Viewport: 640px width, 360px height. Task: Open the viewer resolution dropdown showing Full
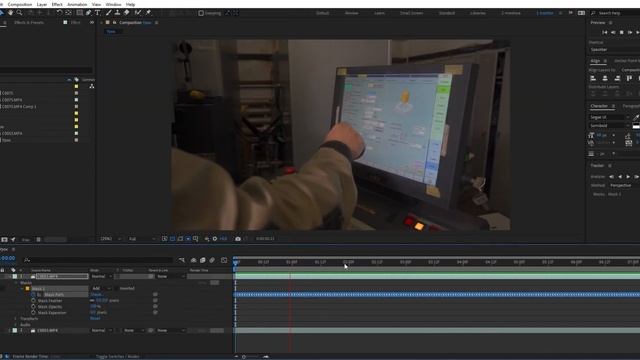click(x=142, y=239)
